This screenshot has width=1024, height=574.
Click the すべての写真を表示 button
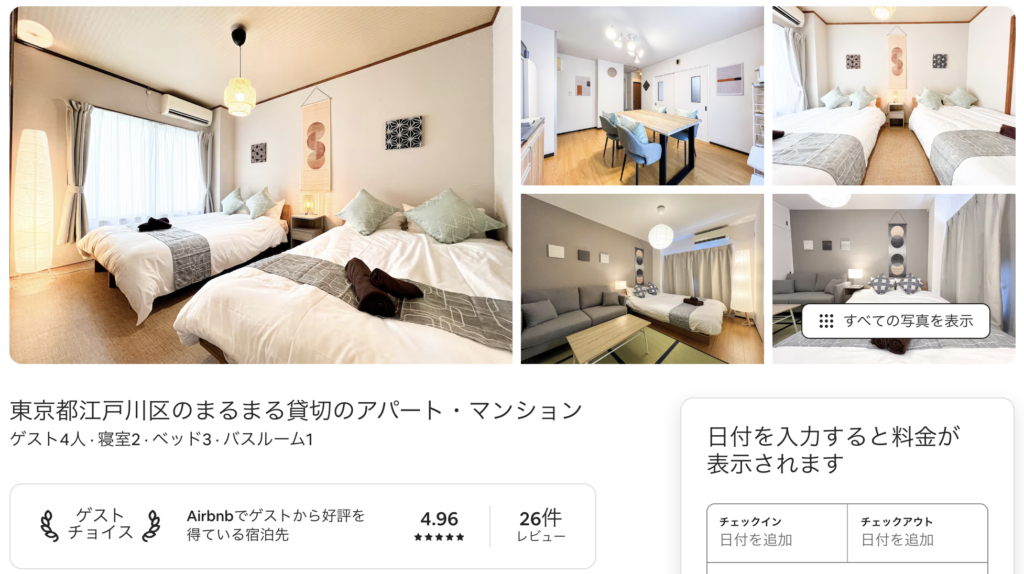click(x=895, y=321)
